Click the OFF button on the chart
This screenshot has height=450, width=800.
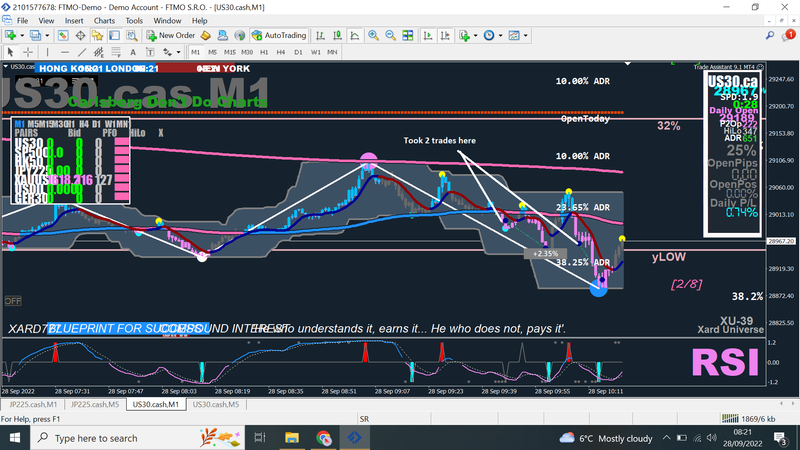point(13,301)
